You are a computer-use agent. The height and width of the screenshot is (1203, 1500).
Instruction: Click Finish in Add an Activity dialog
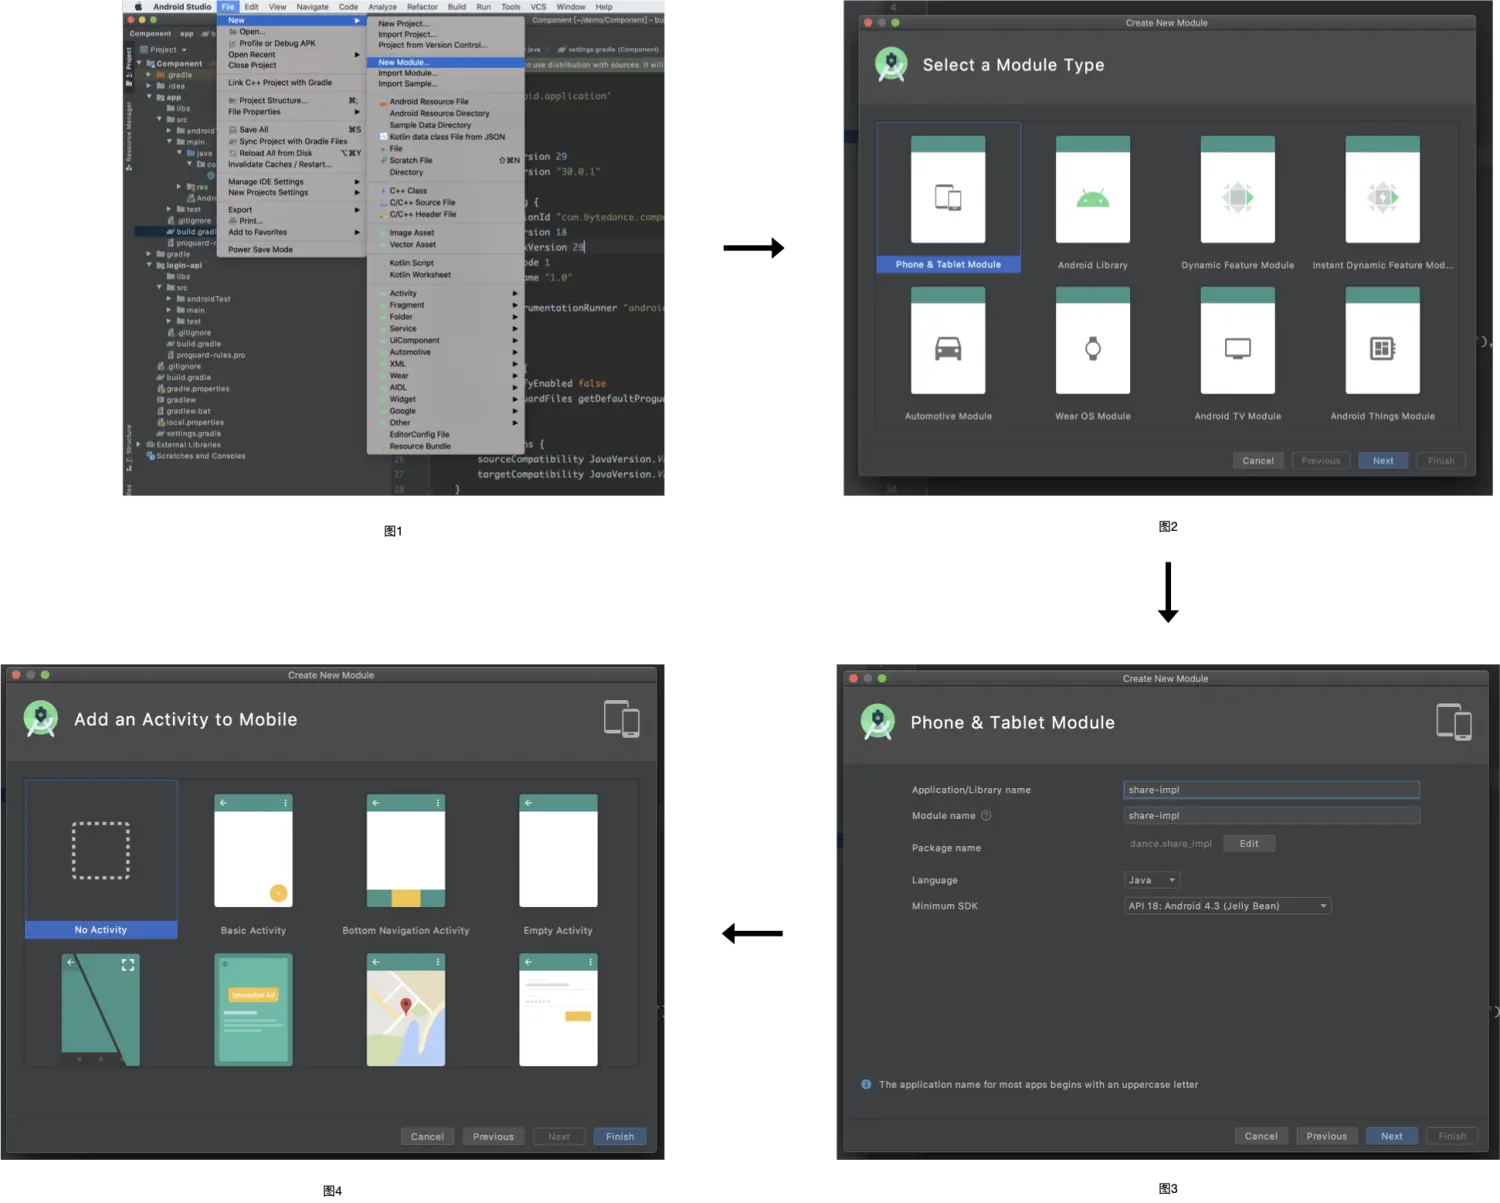620,1136
